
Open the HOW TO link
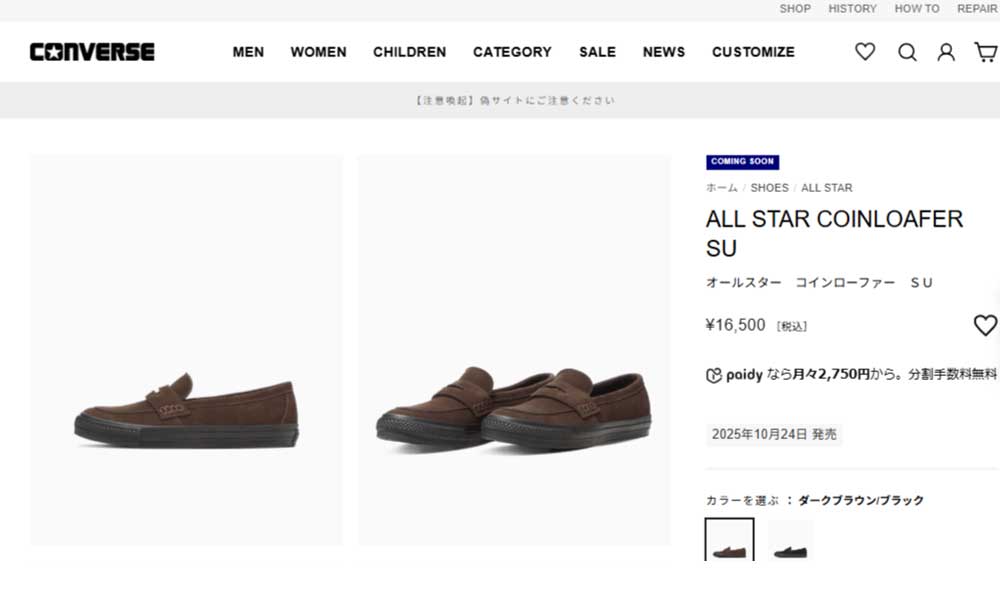coord(917,9)
